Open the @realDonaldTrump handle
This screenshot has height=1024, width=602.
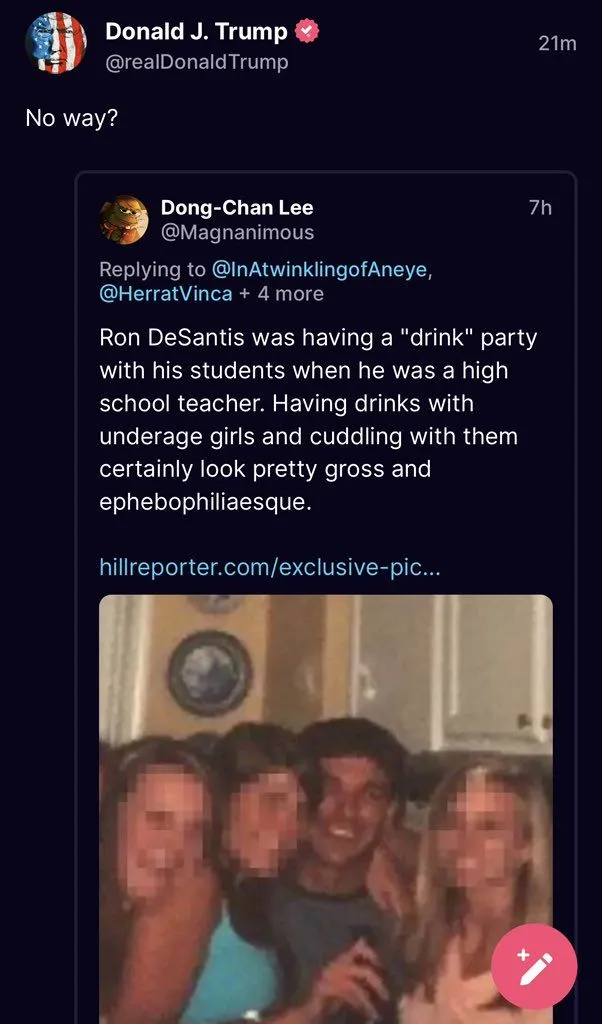coord(196,62)
